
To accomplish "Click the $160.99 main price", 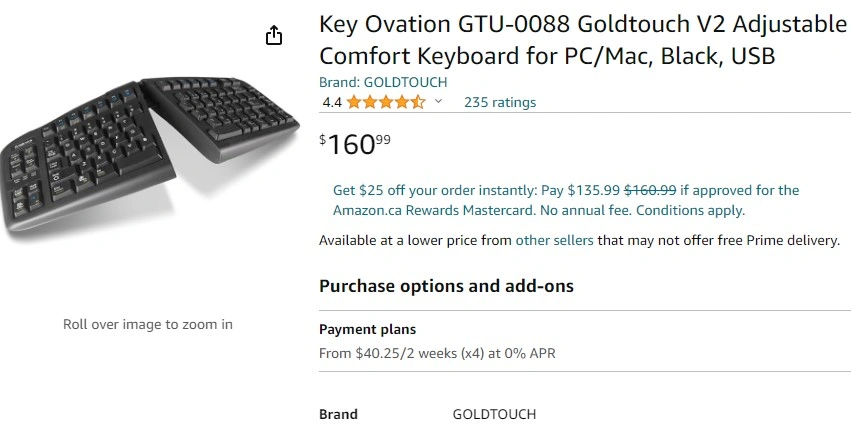I will pyautogui.click(x=355, y=144).
